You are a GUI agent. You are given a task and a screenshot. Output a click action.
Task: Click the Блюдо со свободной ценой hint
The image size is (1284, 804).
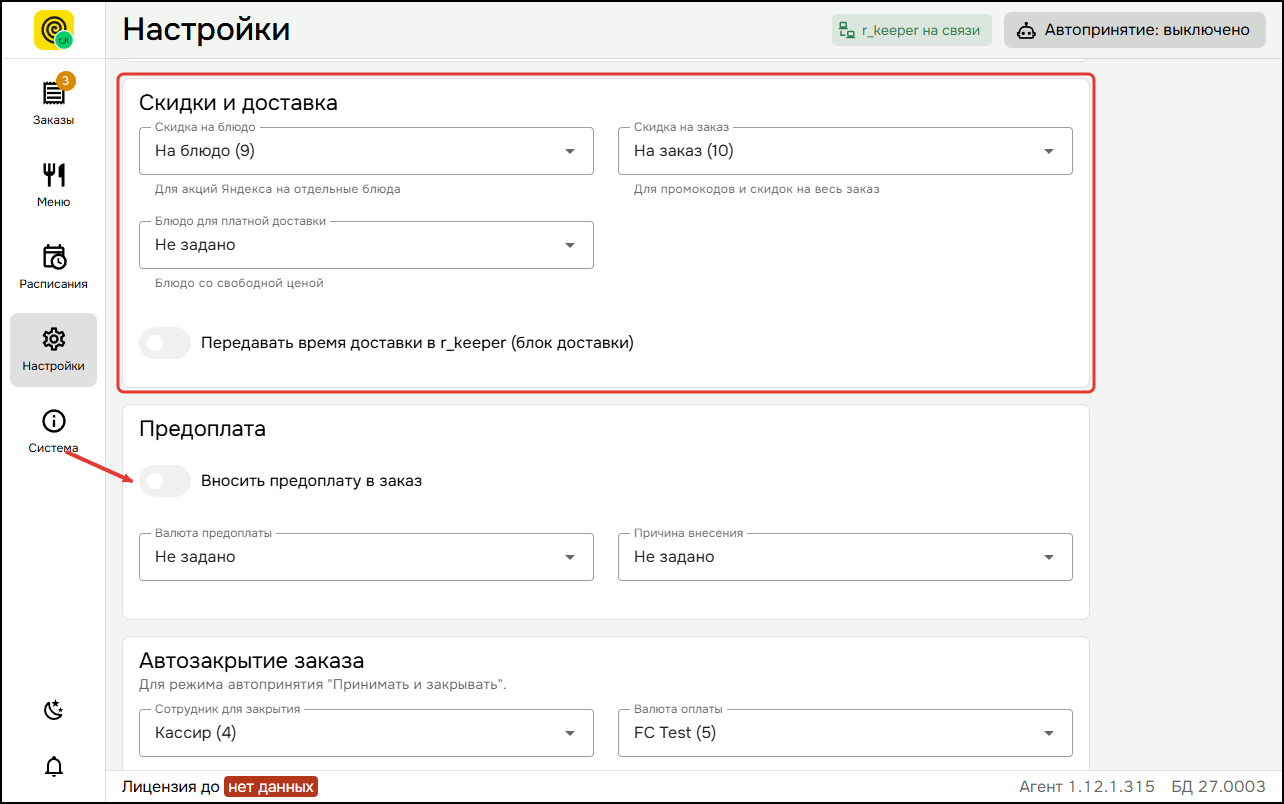pos(239,283)
